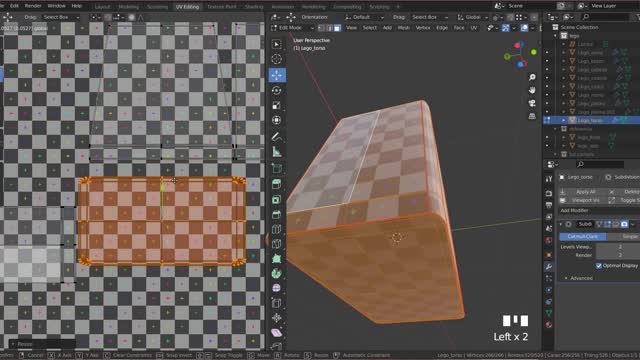The image size is (640, 360).
Task: Toggle Subdiv modifier viewport display
Action: (x=616, y=224)
